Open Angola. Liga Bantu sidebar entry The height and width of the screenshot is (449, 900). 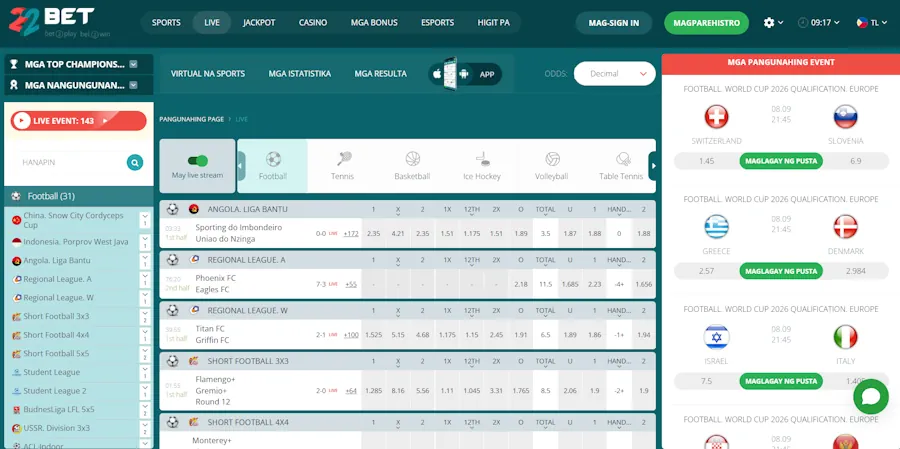[x=57, y=260]
